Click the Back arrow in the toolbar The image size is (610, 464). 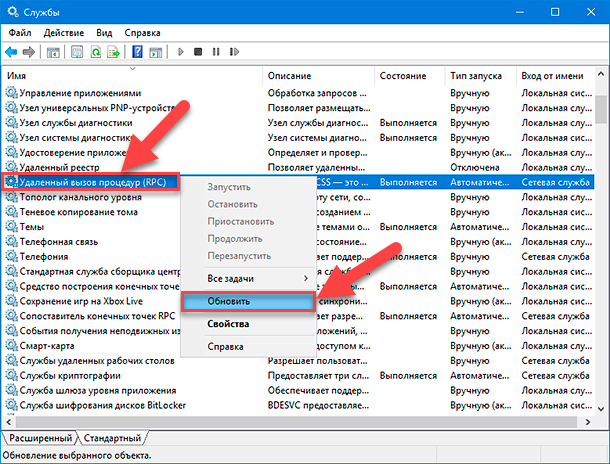coord(12,51)
